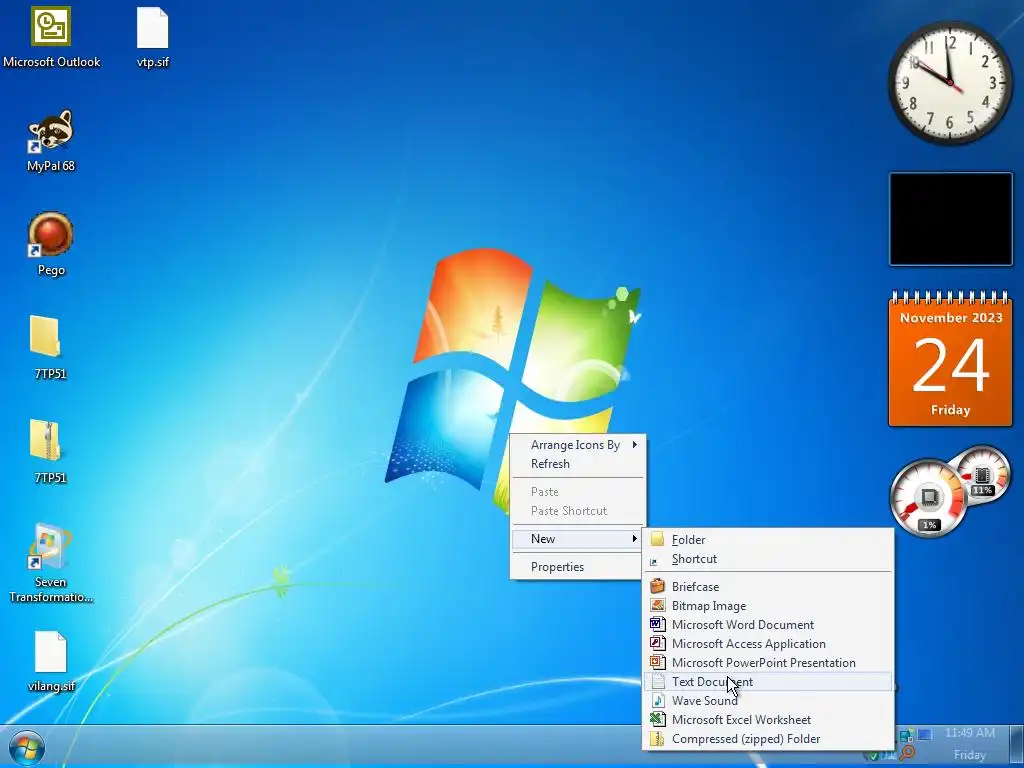The image size is (1024, 768).
Task: Click the green checkmark tray icon
Action: [873, 756]
